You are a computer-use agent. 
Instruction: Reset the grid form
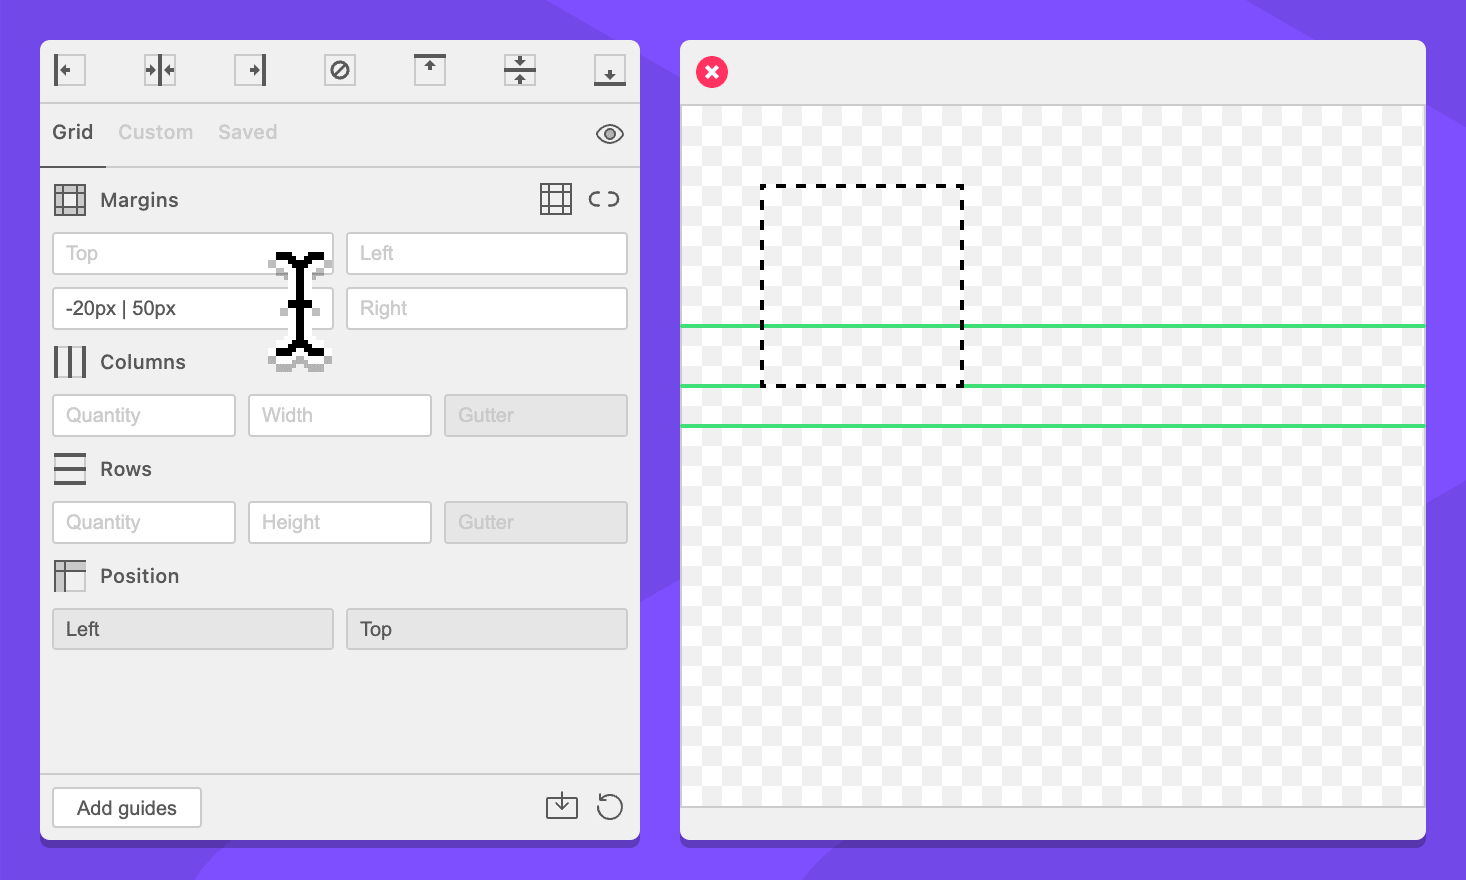(x=610, y=806)
